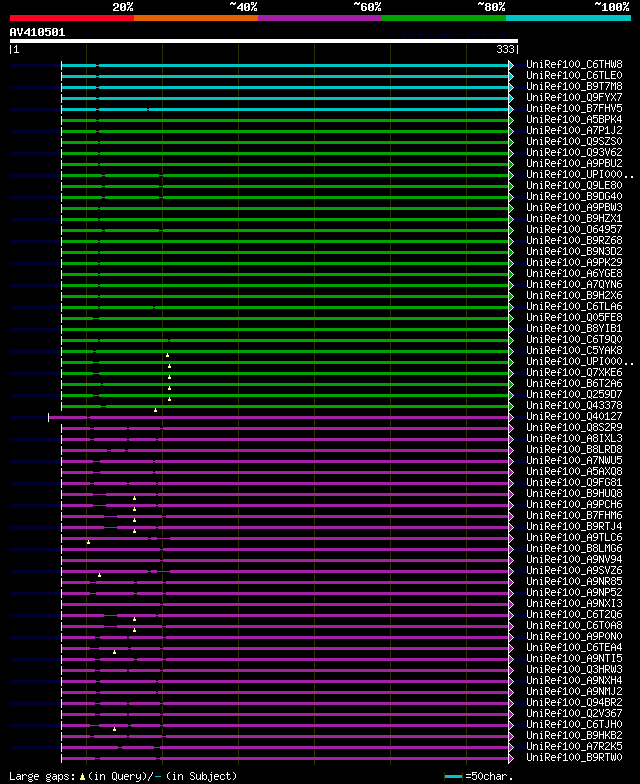640x784 pixels.
Task: Click the UniRef100_A9PBW3 label
Action: tap(574, 208)
